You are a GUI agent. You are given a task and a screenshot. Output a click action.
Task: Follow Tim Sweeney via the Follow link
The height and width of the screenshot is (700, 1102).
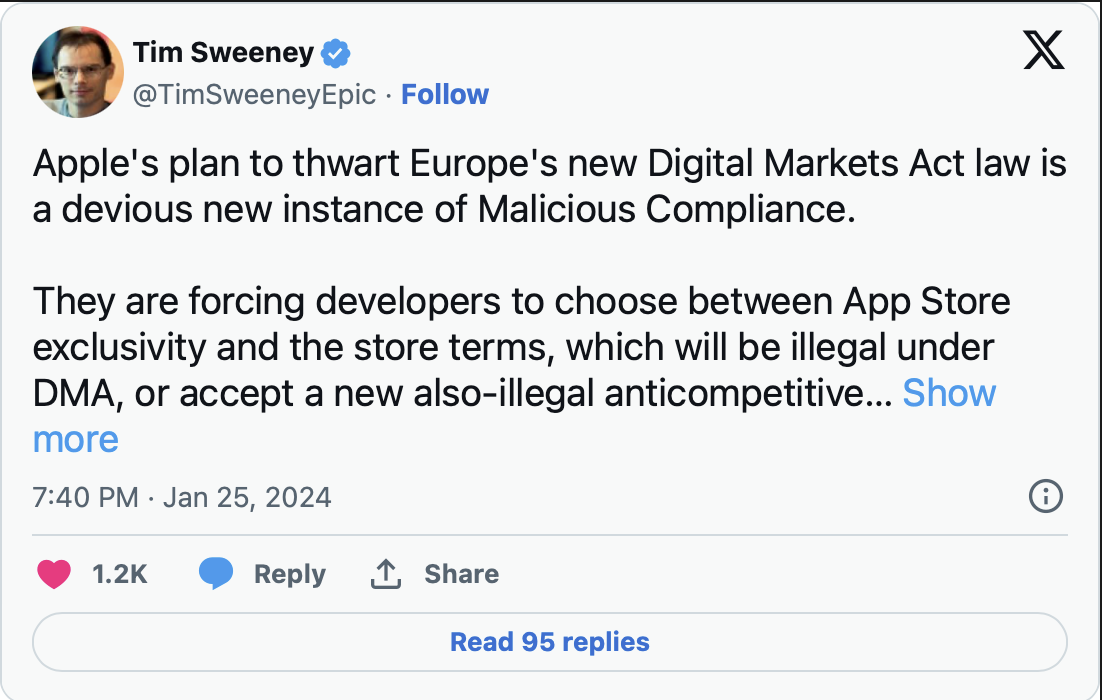(445, 94)
